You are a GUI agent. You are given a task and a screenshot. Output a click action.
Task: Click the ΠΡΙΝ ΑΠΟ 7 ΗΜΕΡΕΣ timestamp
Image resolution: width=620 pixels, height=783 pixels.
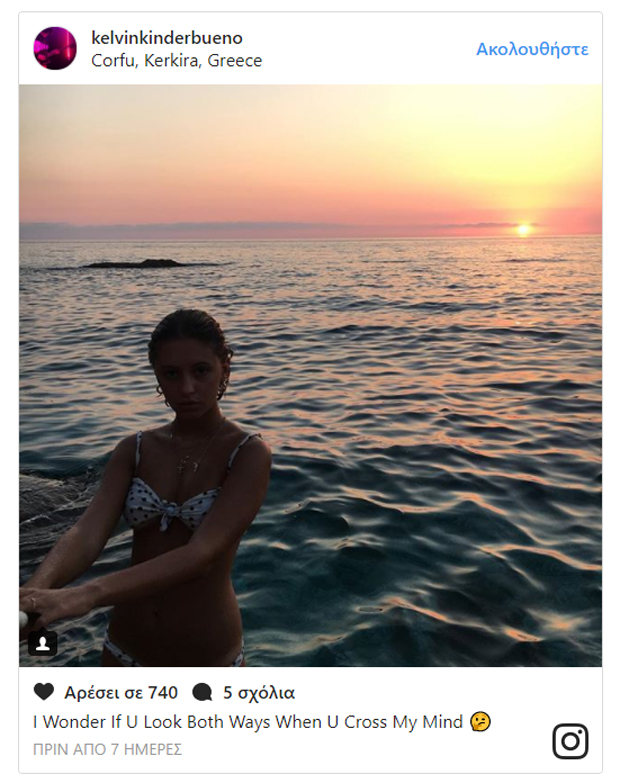coord(107,749)
